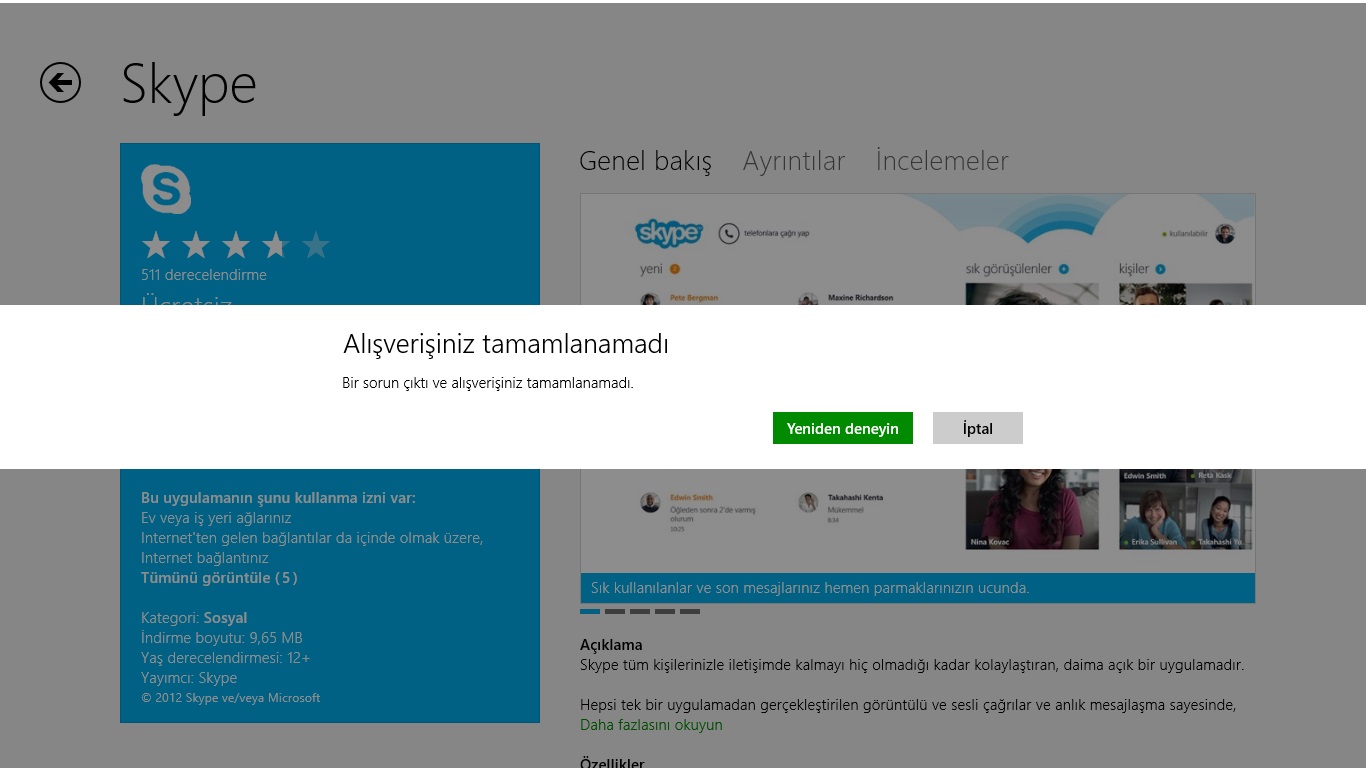The image size is (1366, 768).
Task: Click the Açıklama heading
Action: 611,645
